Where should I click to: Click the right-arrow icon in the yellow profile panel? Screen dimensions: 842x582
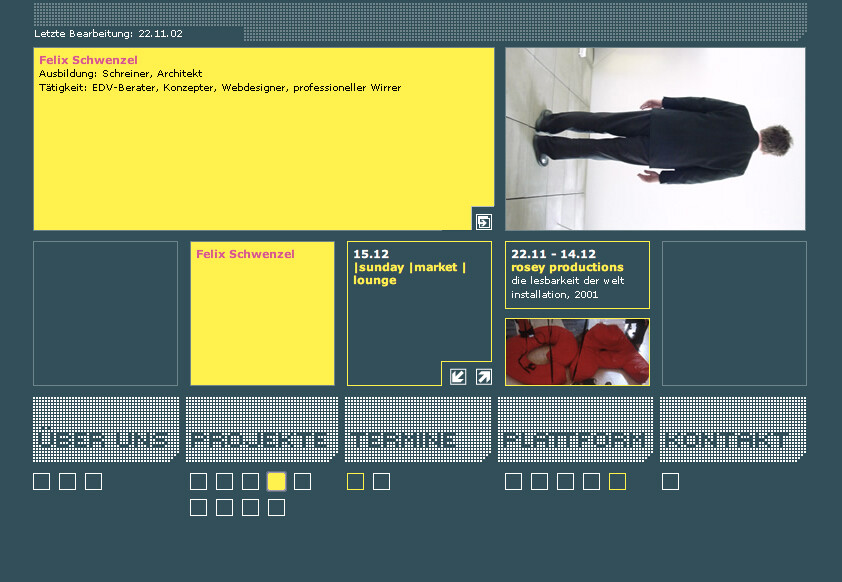pyautogui.click(x=484, y=222)
